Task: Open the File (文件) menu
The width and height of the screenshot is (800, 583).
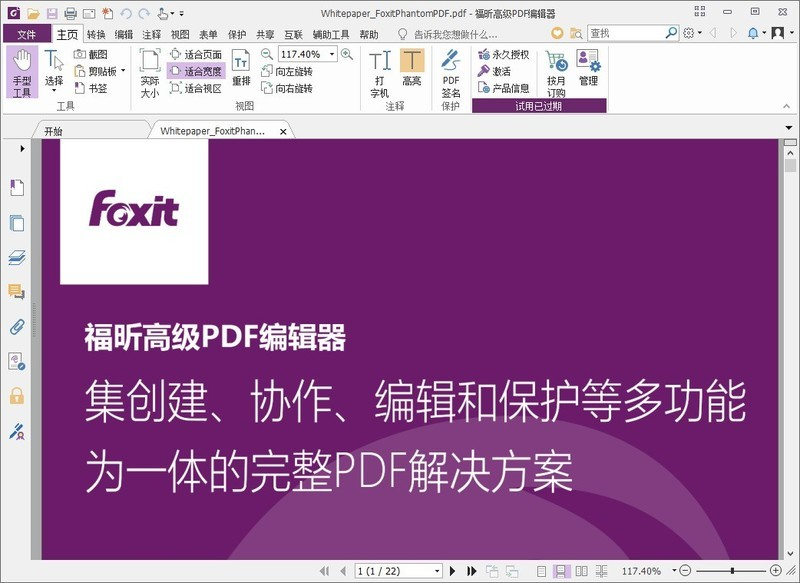Action: click(27, 34)
